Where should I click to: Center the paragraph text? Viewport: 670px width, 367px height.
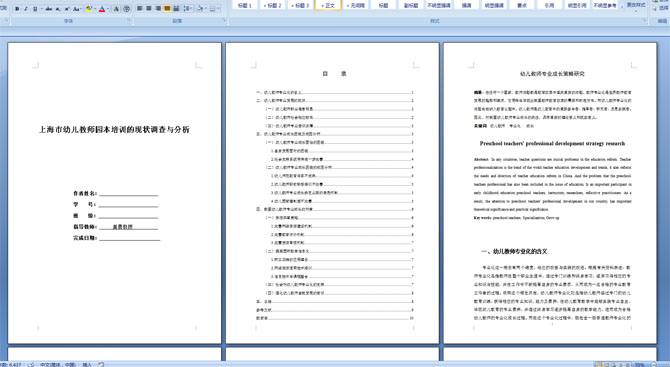coord(149,9)
